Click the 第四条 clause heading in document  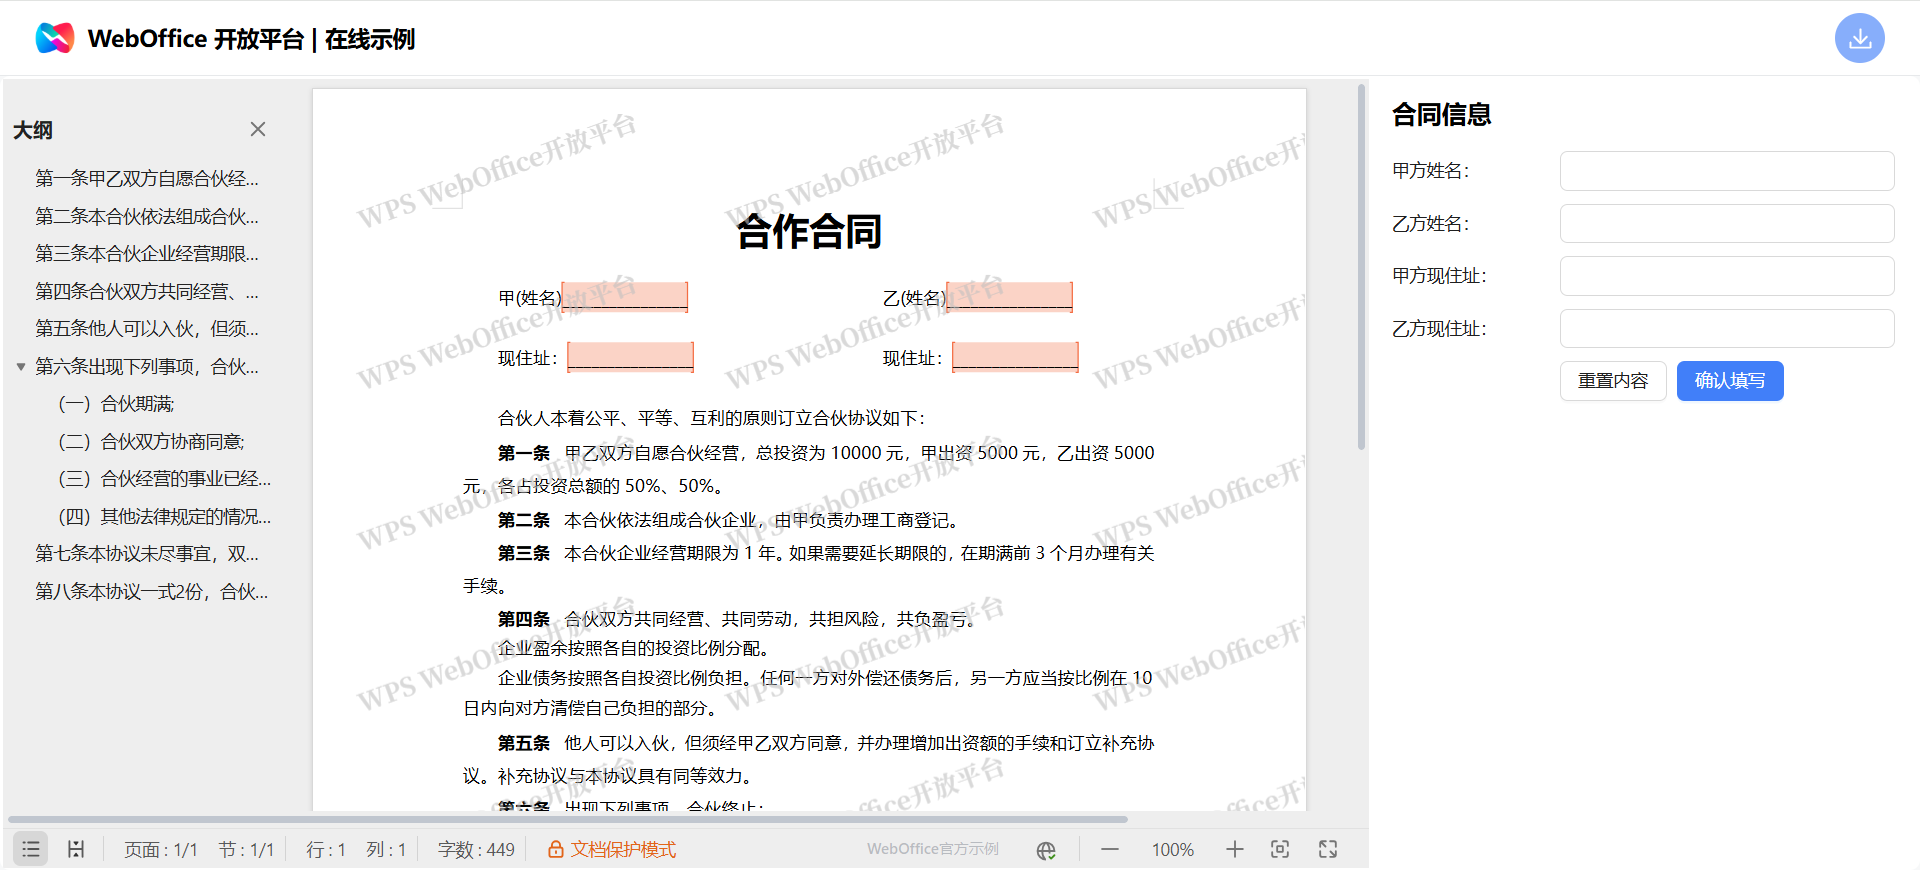point(524,619)
